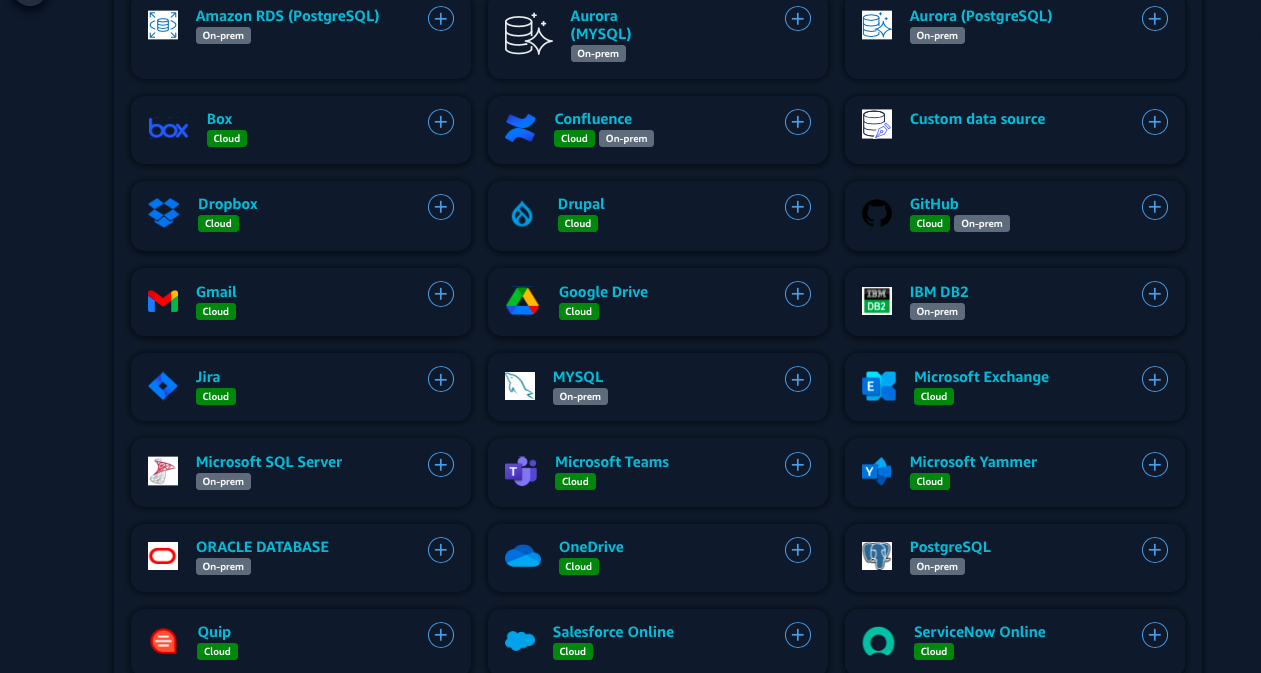The image size is (1261, 673).
Task: Add Microsoft Yammer using its plus button
Action: pyautogui.click(x=1155, y=464)
